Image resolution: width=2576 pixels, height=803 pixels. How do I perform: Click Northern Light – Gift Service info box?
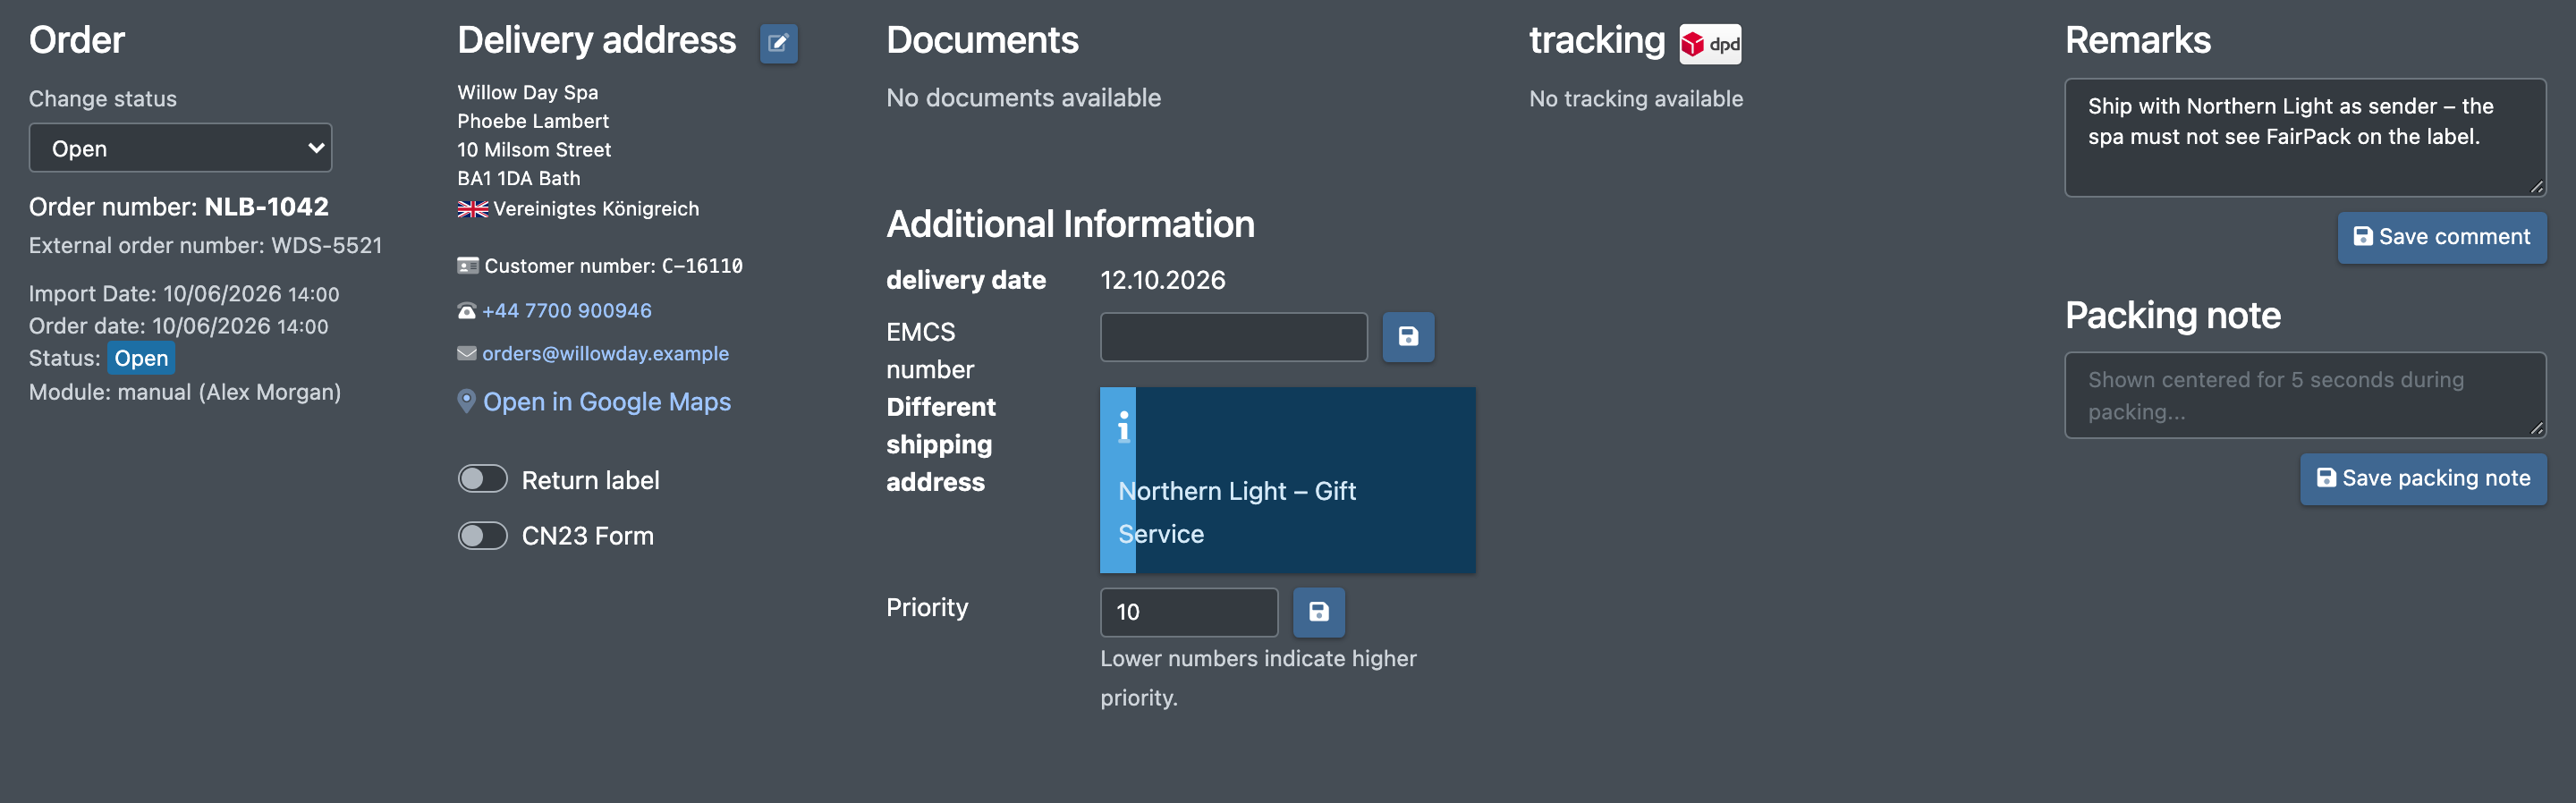tap(1287, 480)
